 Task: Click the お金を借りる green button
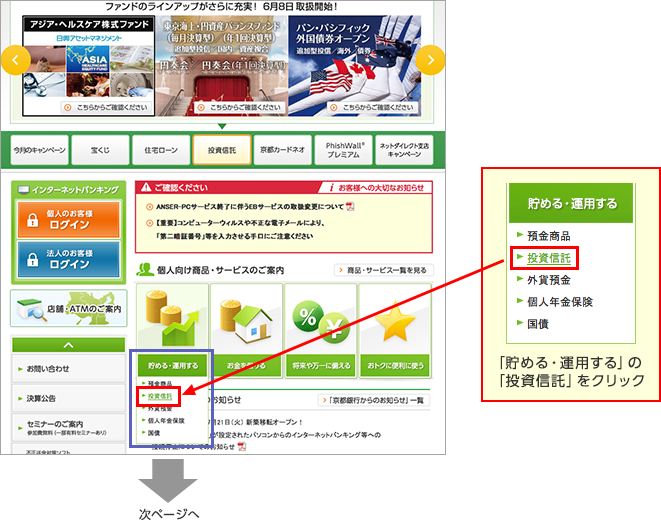(x=247, y=365)
